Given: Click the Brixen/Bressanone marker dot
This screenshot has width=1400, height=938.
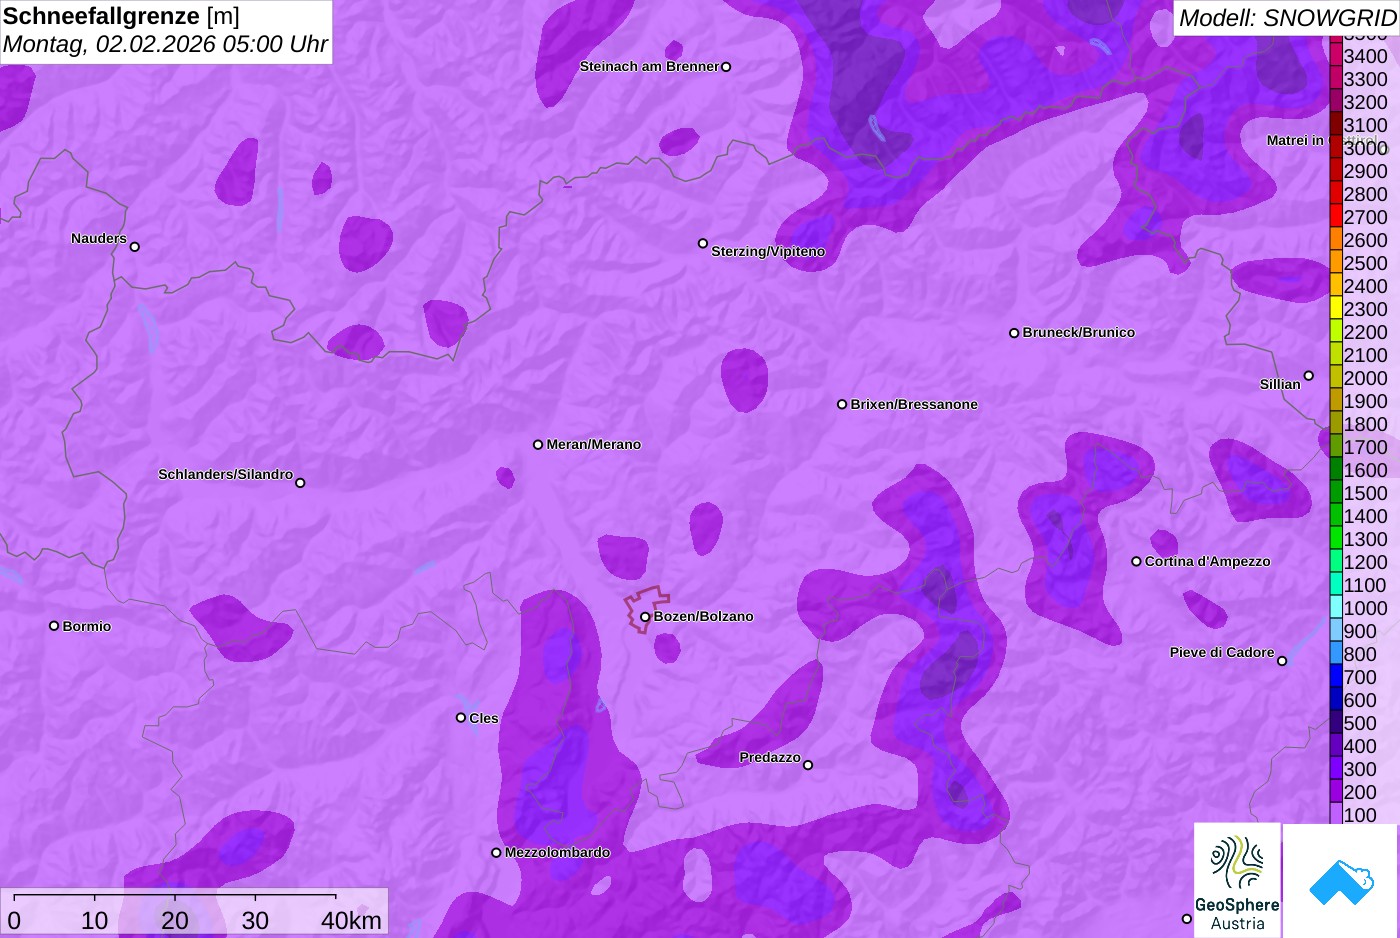Looking at the screenshot, I should click(842, 405).
